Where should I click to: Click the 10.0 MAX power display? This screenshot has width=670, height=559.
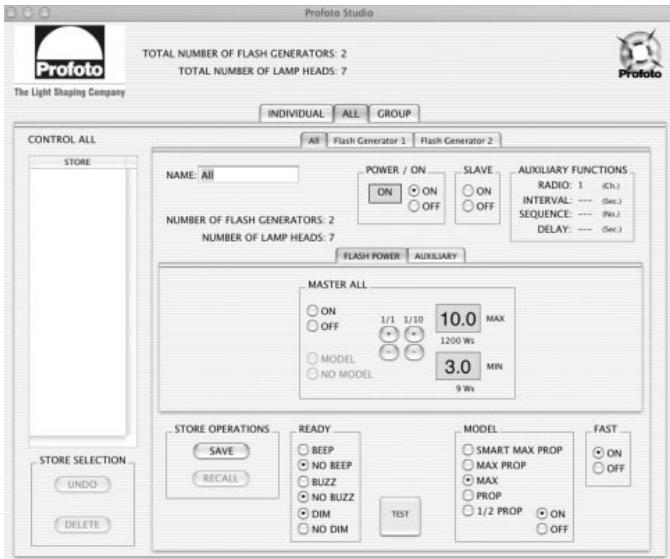point(458,319)
